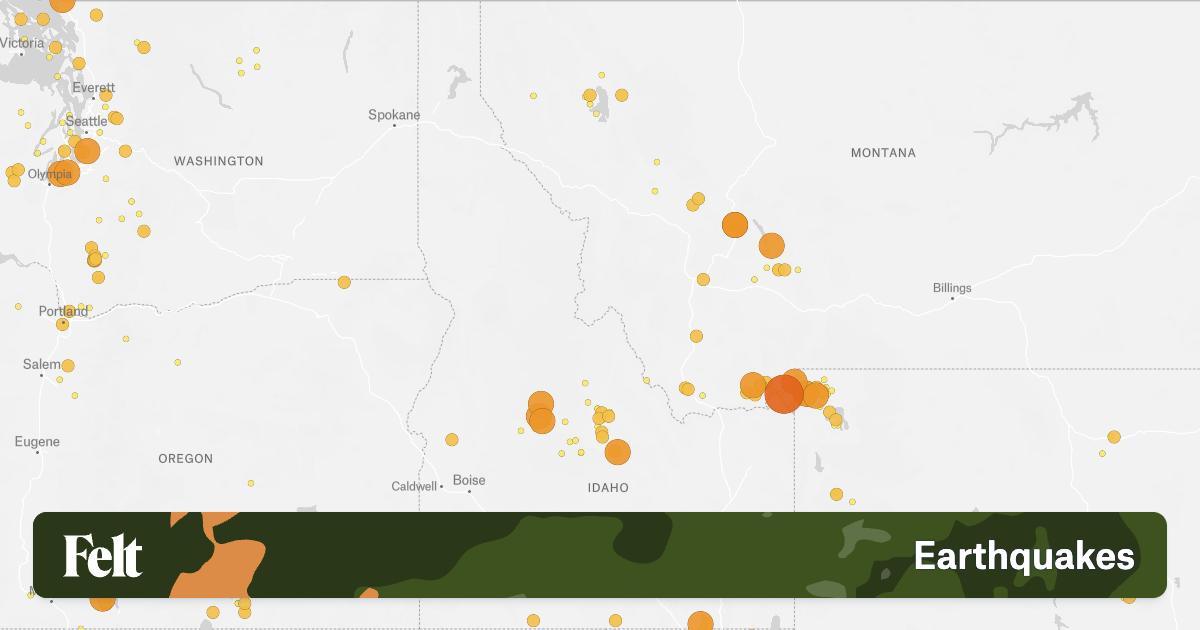Click the MONTANA state label
The width and height of the screenshot is (1200, 630).
point(883,153)
